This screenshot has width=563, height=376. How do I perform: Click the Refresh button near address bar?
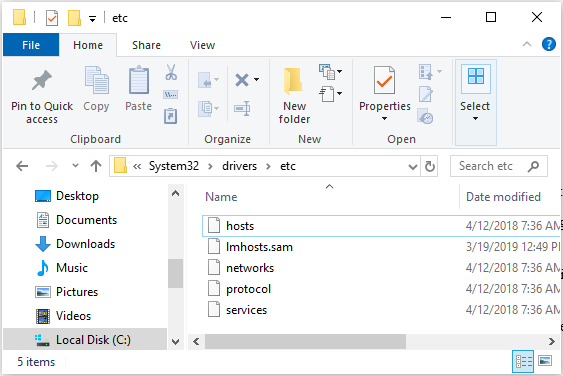pos(430,166)
